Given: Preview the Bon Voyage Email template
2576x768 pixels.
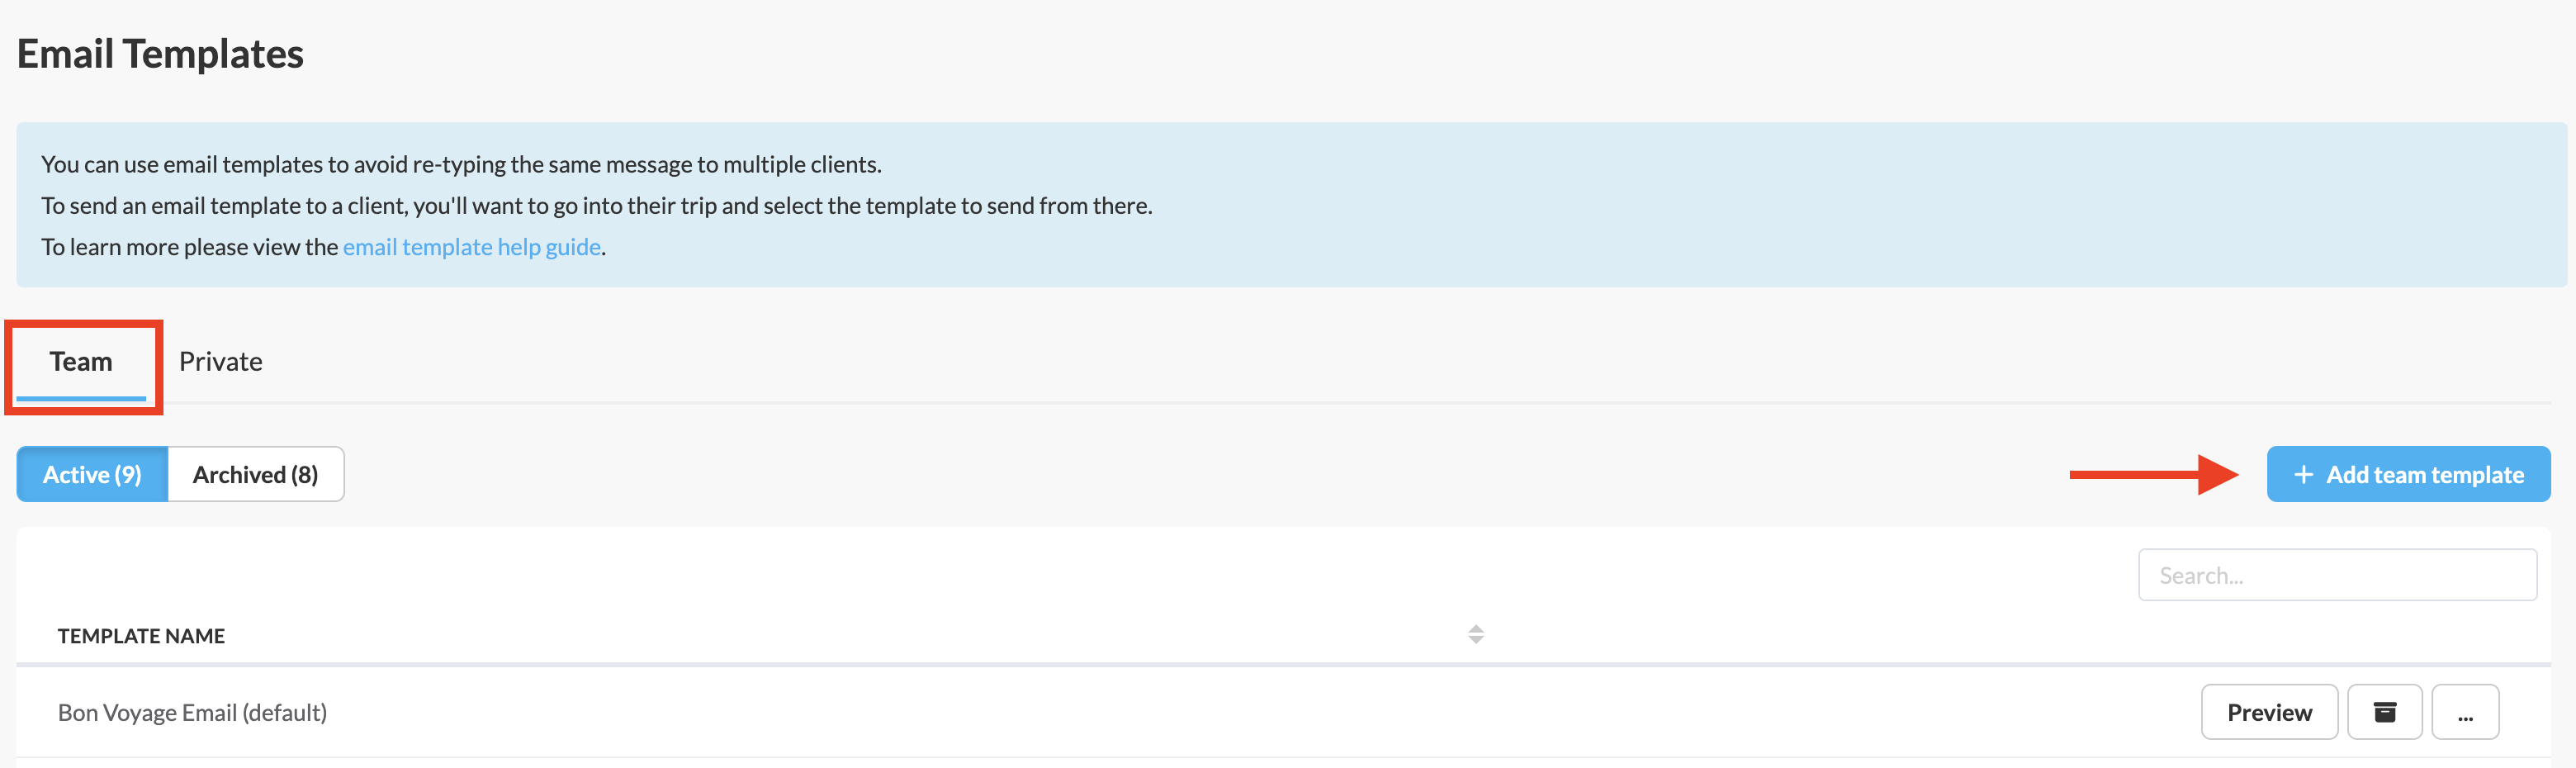Looking at the screenshot, I should 2269,712.
